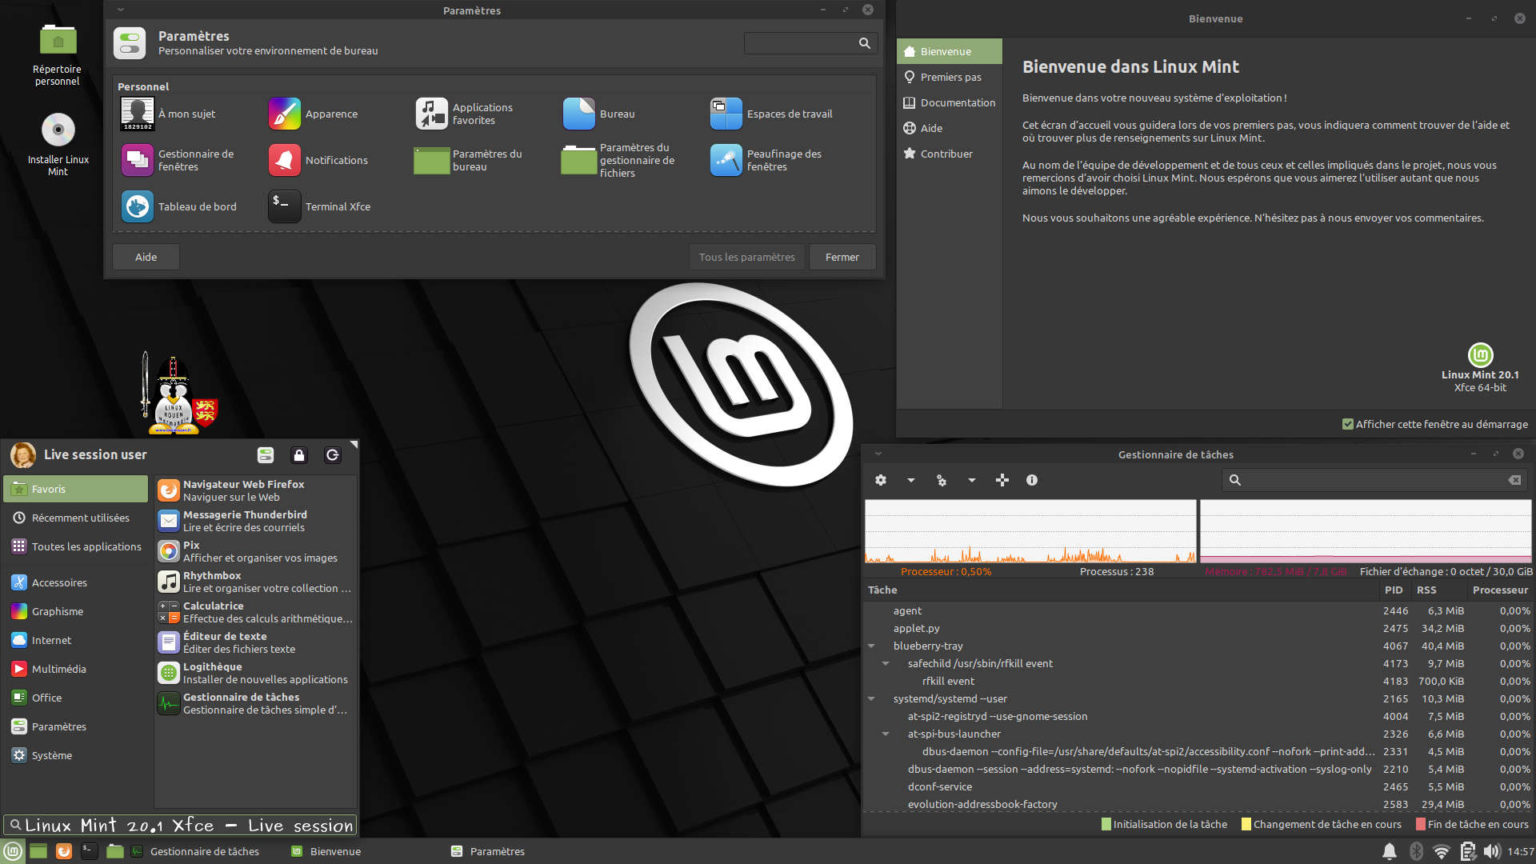Launch Terminal Xfce from Paramètres
1536x864 pixels.
pos(283,206)
